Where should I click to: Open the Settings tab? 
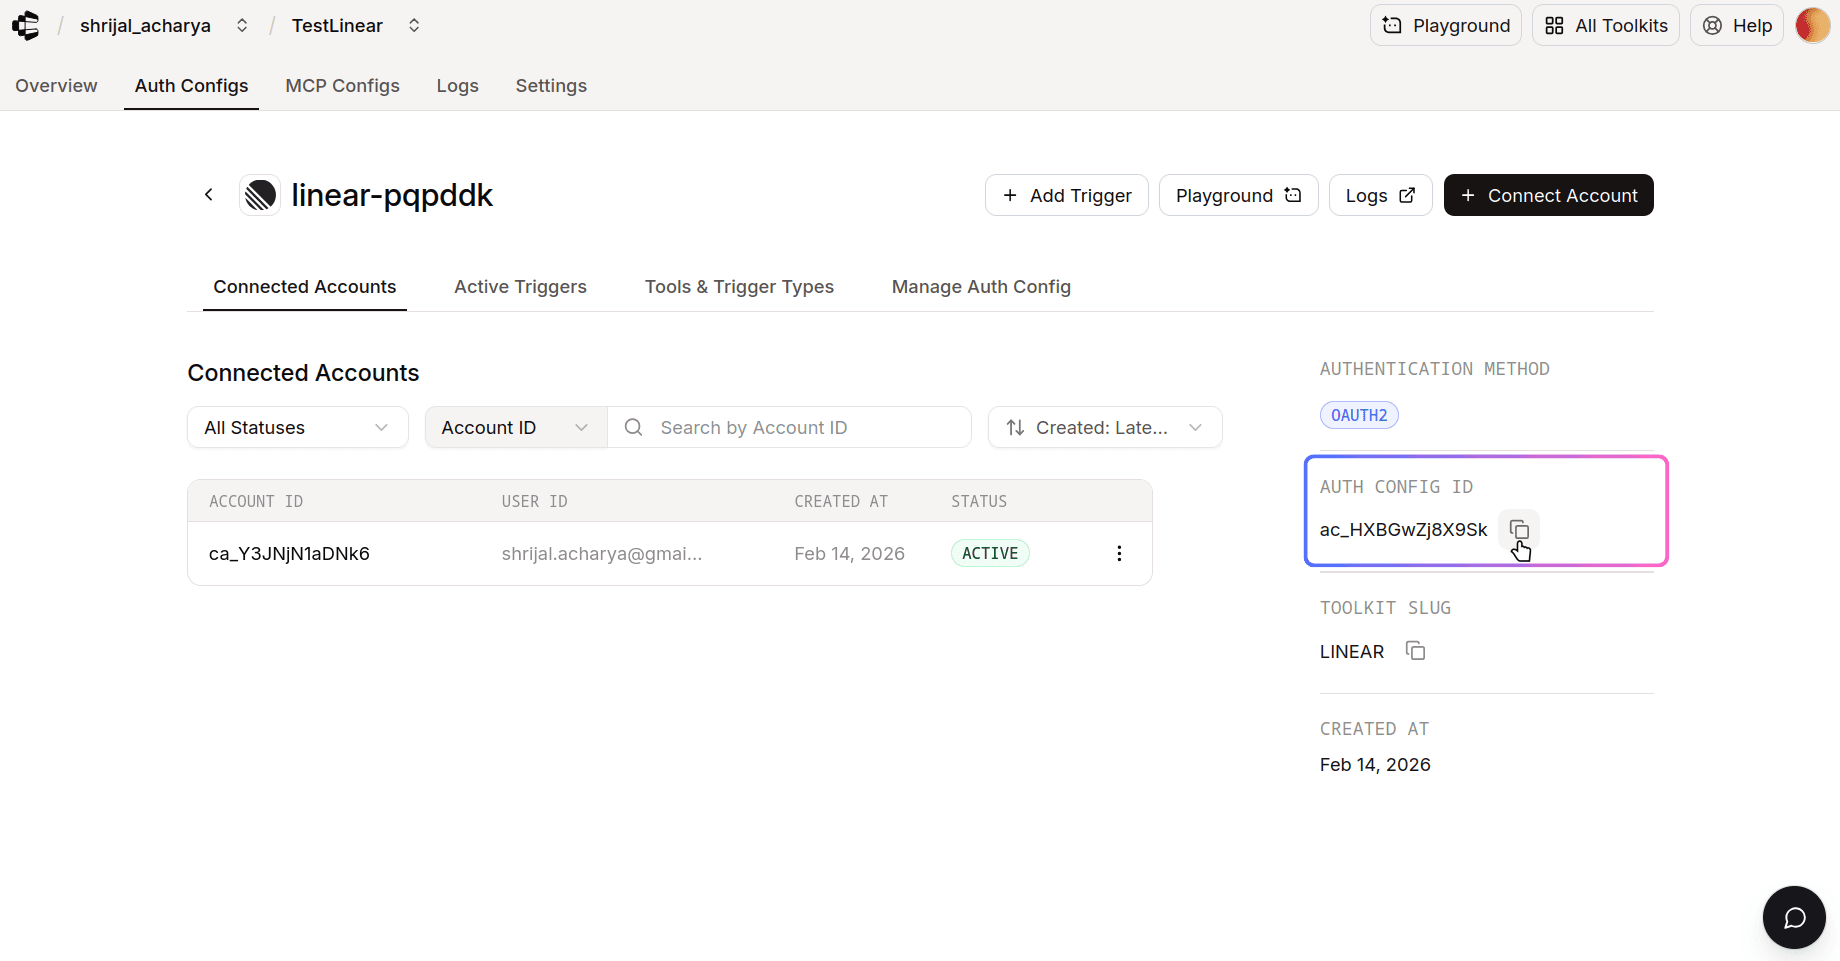[x=551, y=86]
